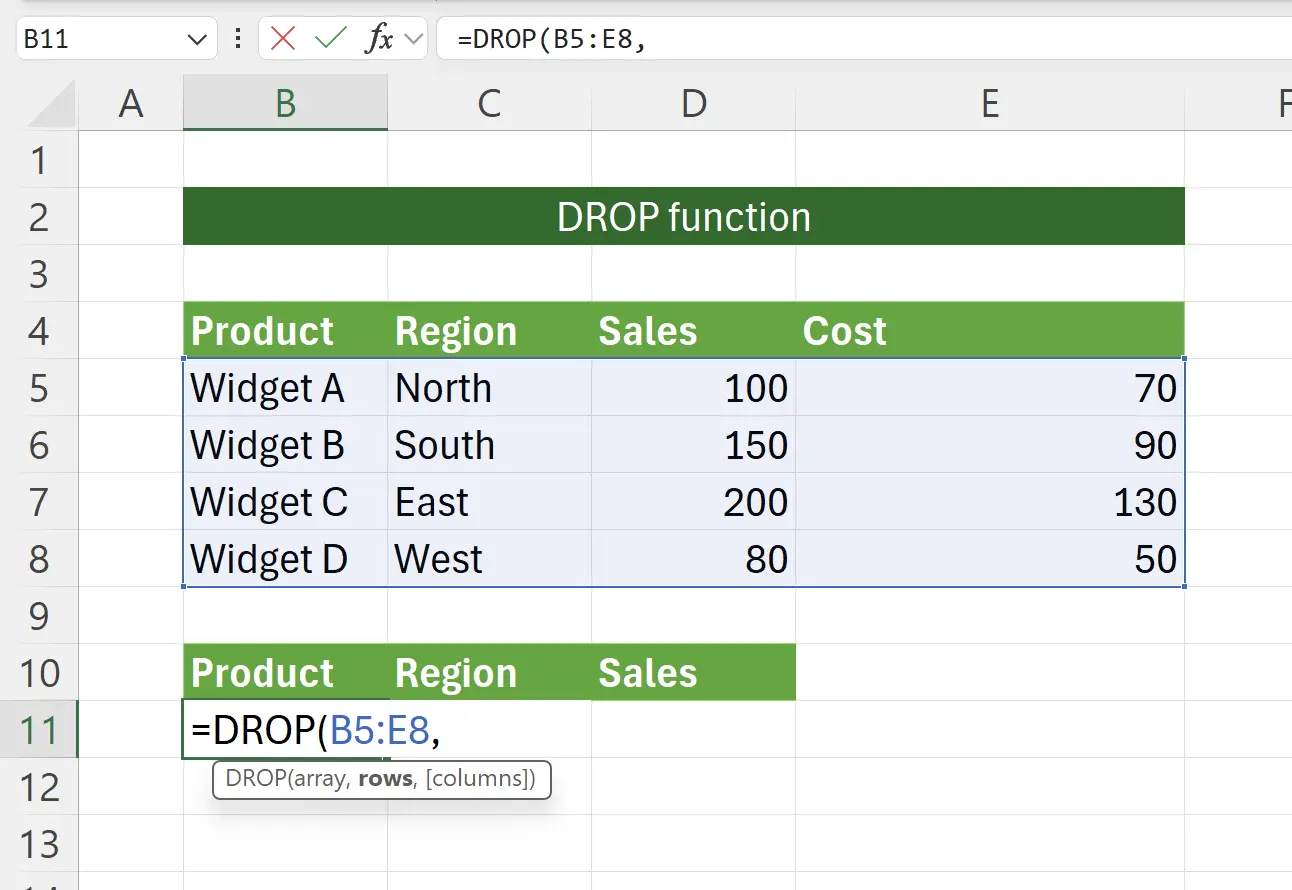Click the DROP function title banner cell
Image resolution: width=1292 pixels, height=890 pixels.
[x=683, y=216]
